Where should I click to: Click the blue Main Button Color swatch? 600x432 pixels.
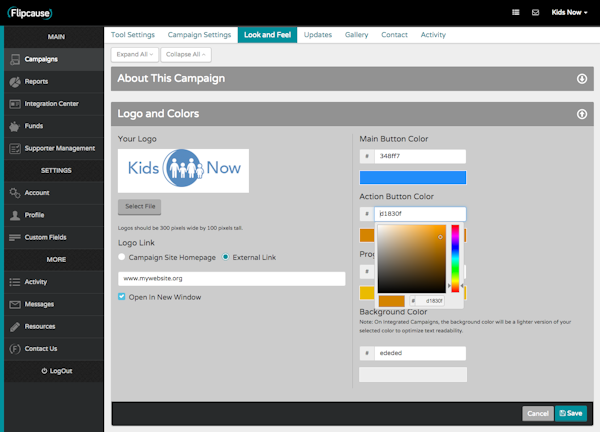[412, 177]
